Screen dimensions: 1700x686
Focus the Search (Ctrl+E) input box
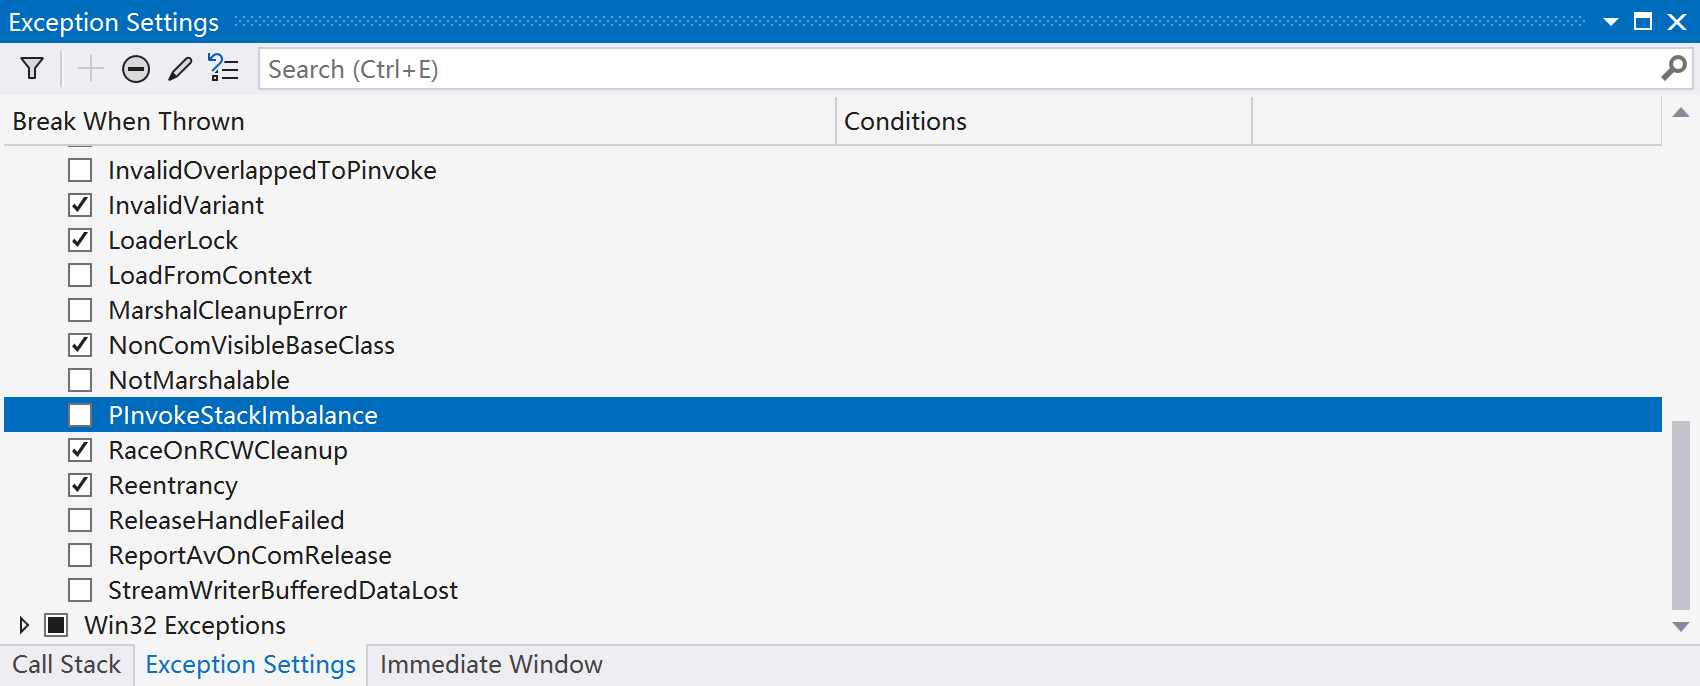tap(960, 69)
